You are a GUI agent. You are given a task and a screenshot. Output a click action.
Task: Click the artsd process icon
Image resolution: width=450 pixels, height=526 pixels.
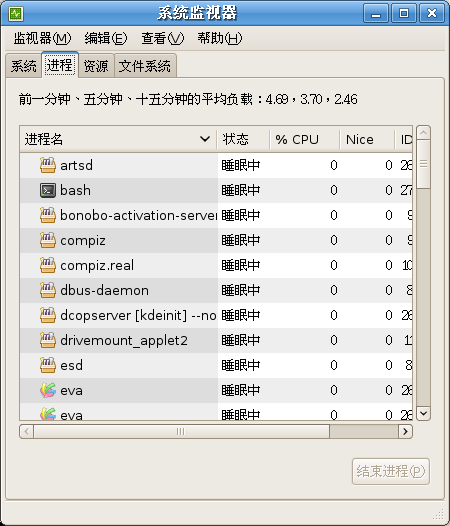click(x=48, y=165)
